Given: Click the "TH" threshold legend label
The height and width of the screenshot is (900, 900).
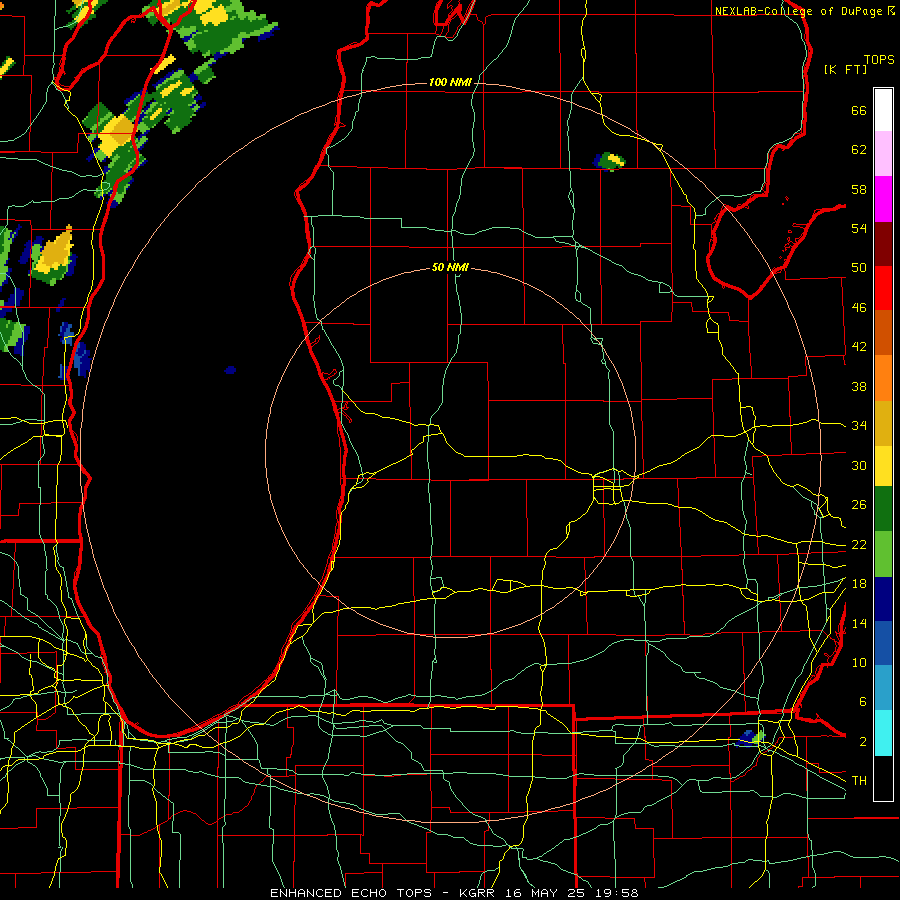Looking at the screenshot, I should [859, 781].
